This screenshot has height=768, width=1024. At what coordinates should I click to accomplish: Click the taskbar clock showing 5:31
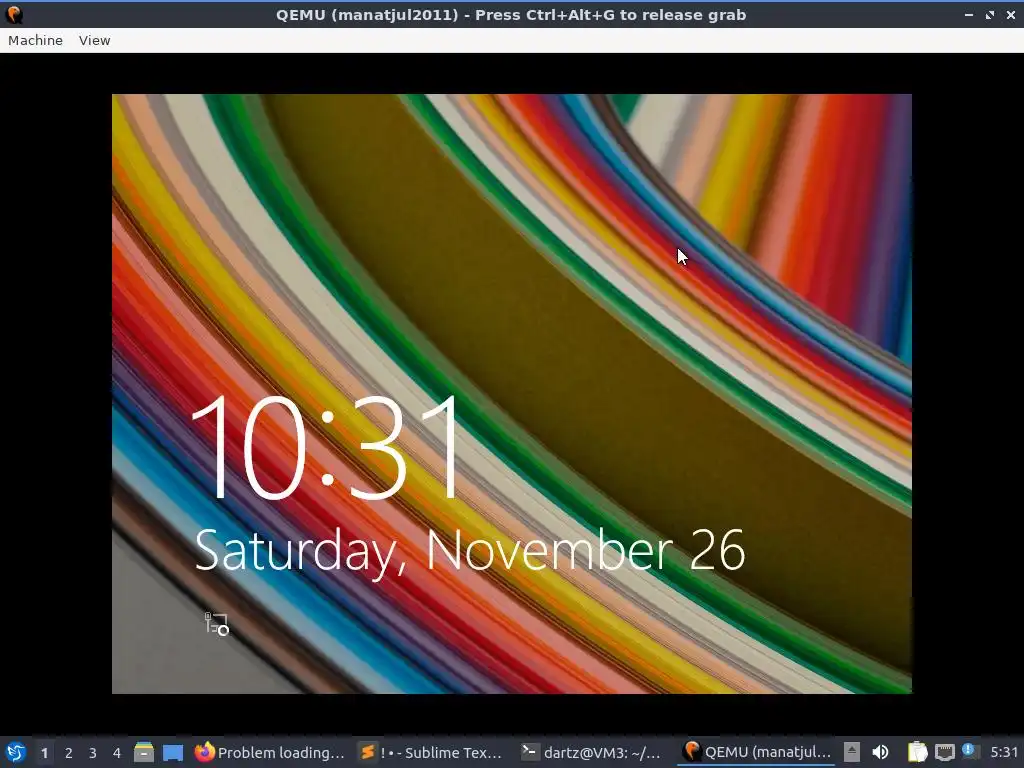pos(1004,752)
